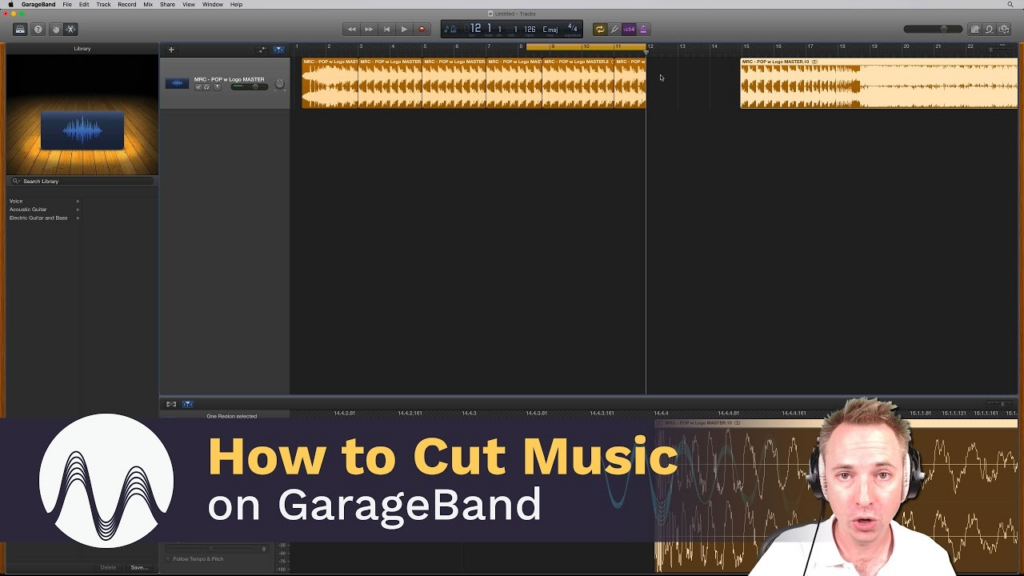Mute the MRC - POP w Logo MASTER track
1024x576 pixels.
[x=198, y=87]
